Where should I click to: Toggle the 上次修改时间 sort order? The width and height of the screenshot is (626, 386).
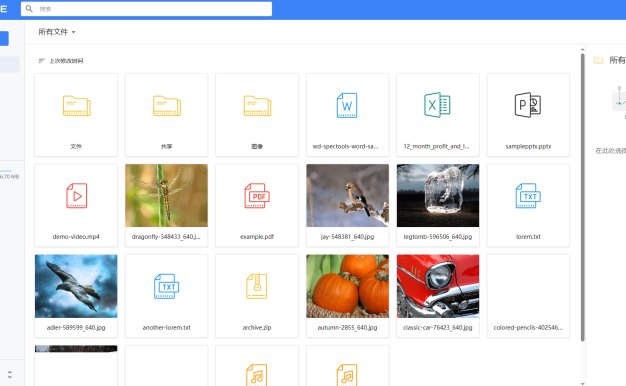[x=61, y=61]
